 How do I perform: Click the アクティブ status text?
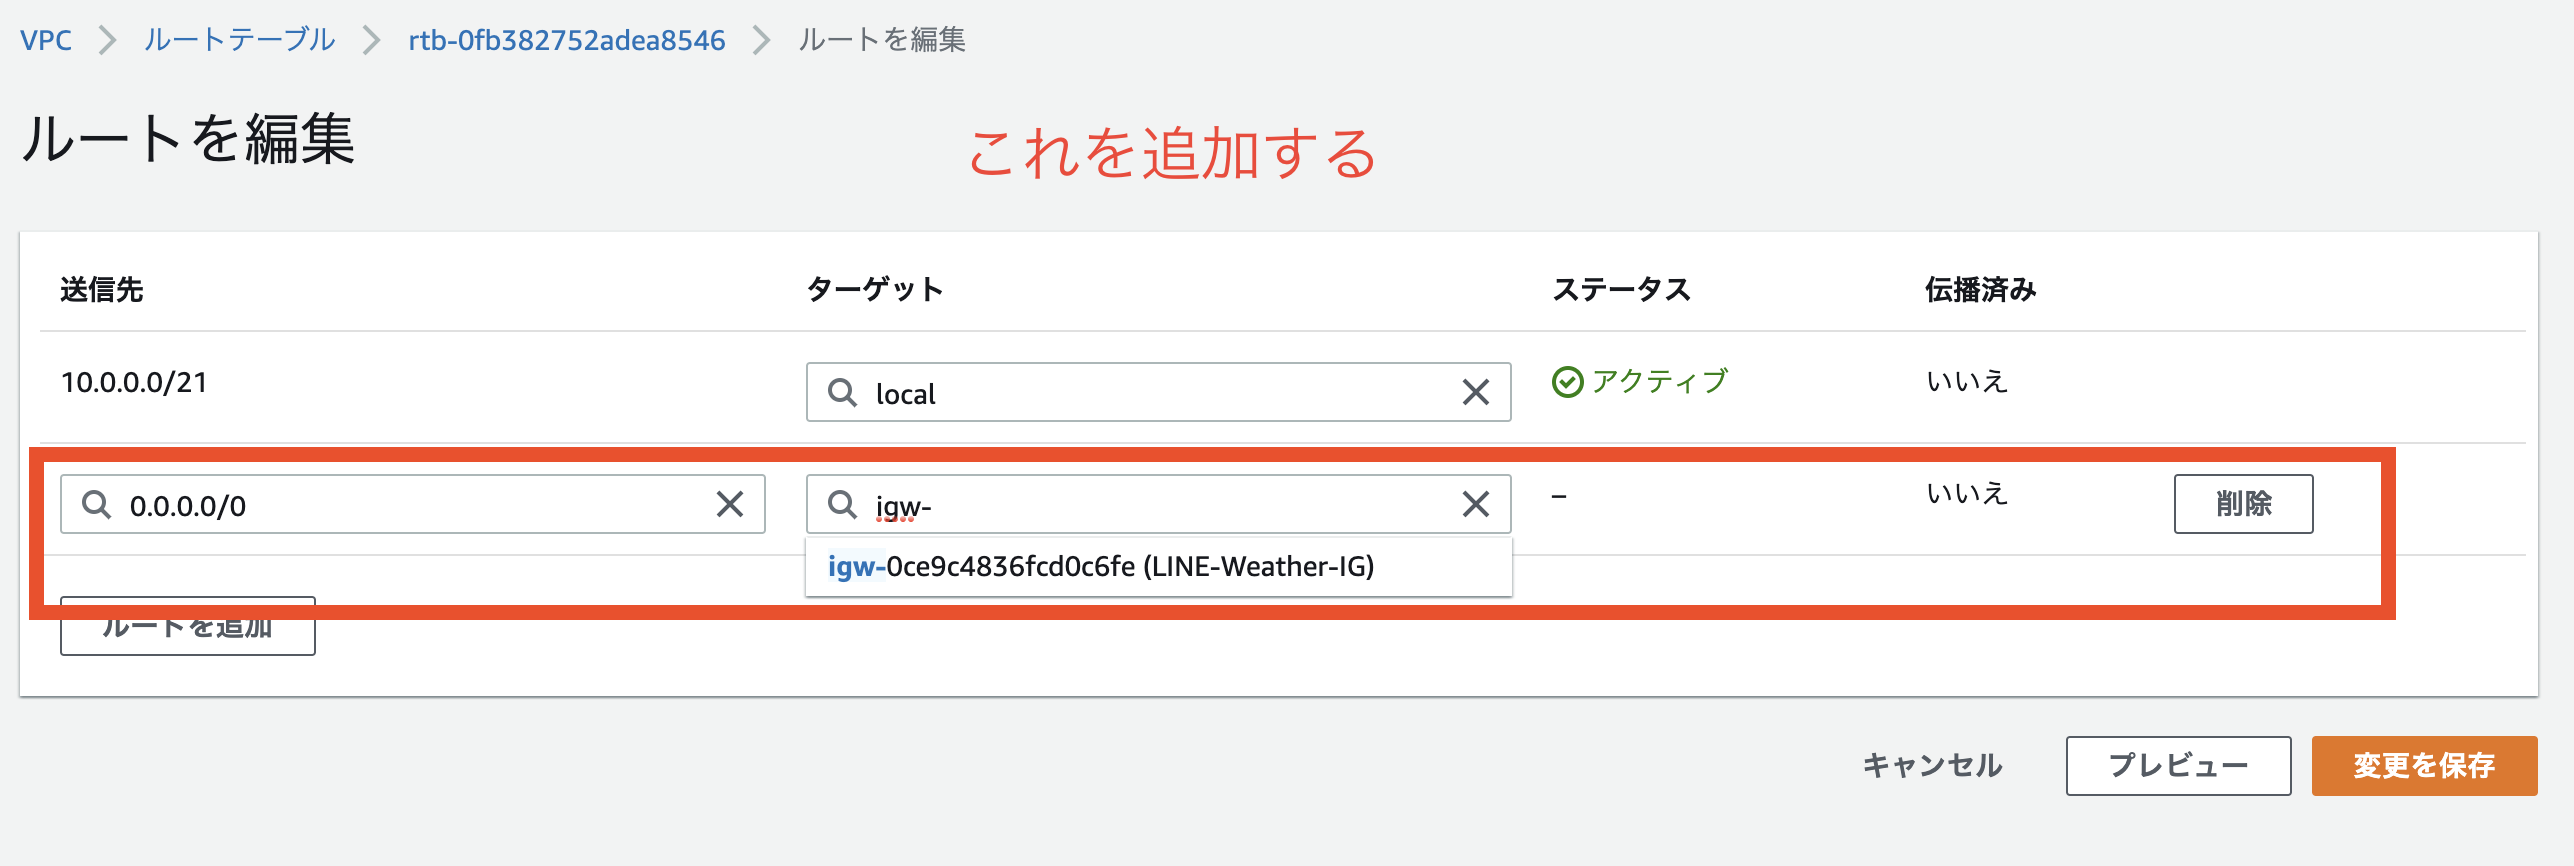[x=1660, y=382]
